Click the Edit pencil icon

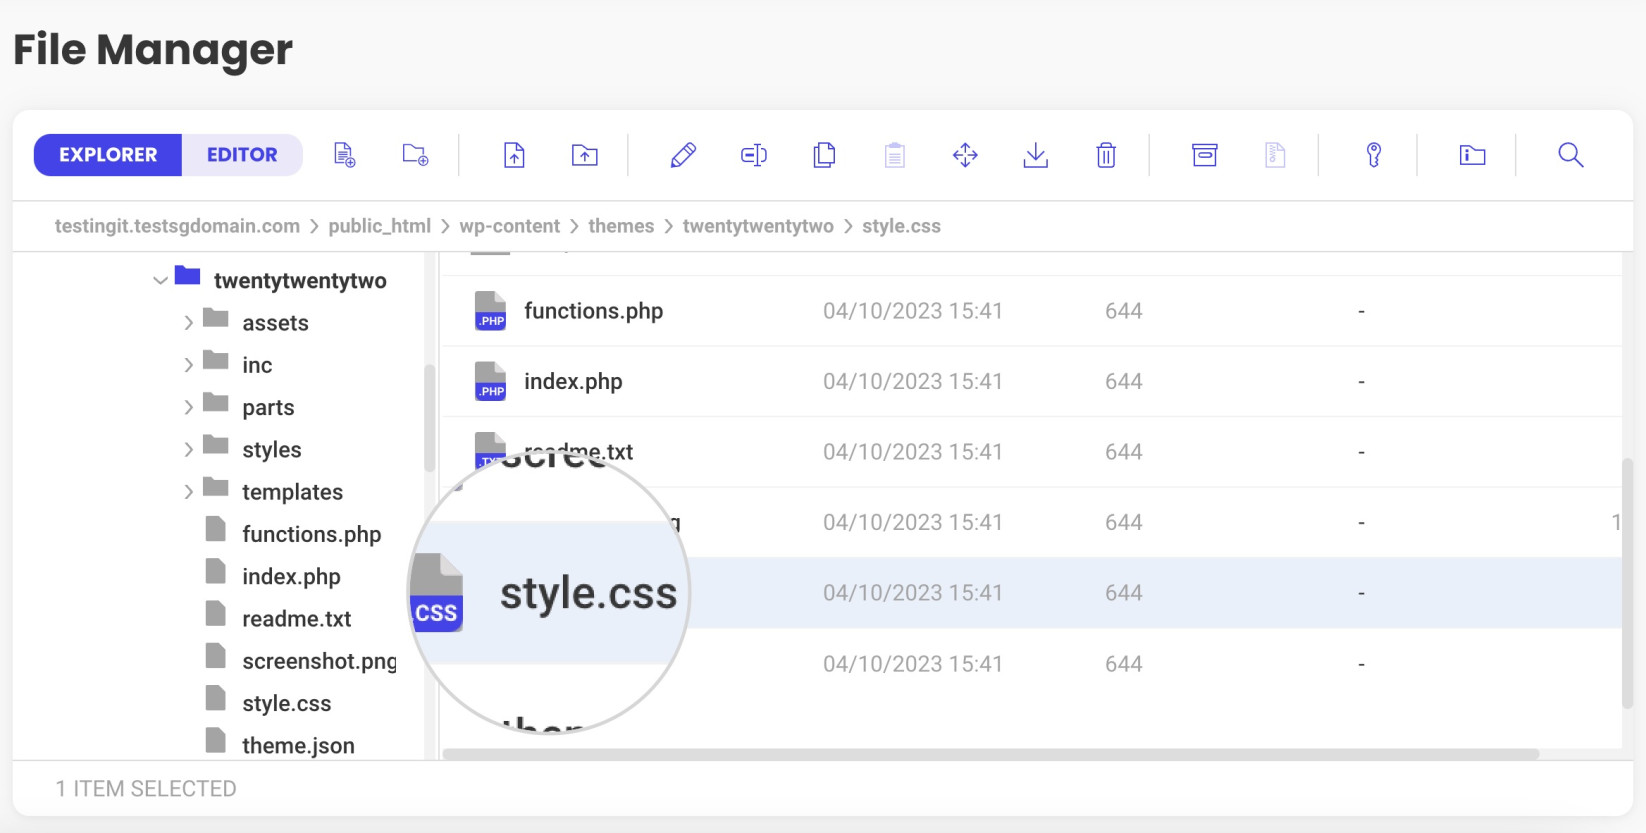[x=683, y=155]
